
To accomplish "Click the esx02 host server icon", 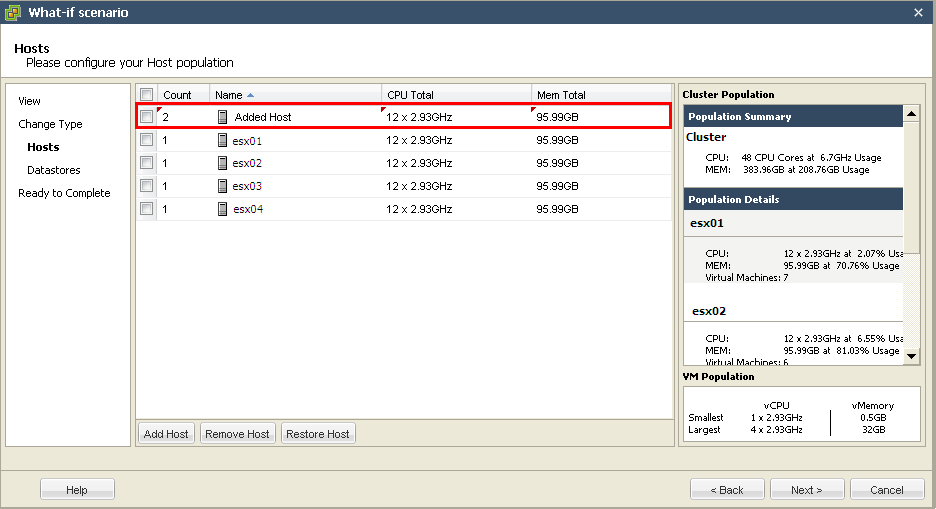I will [222, 163].
